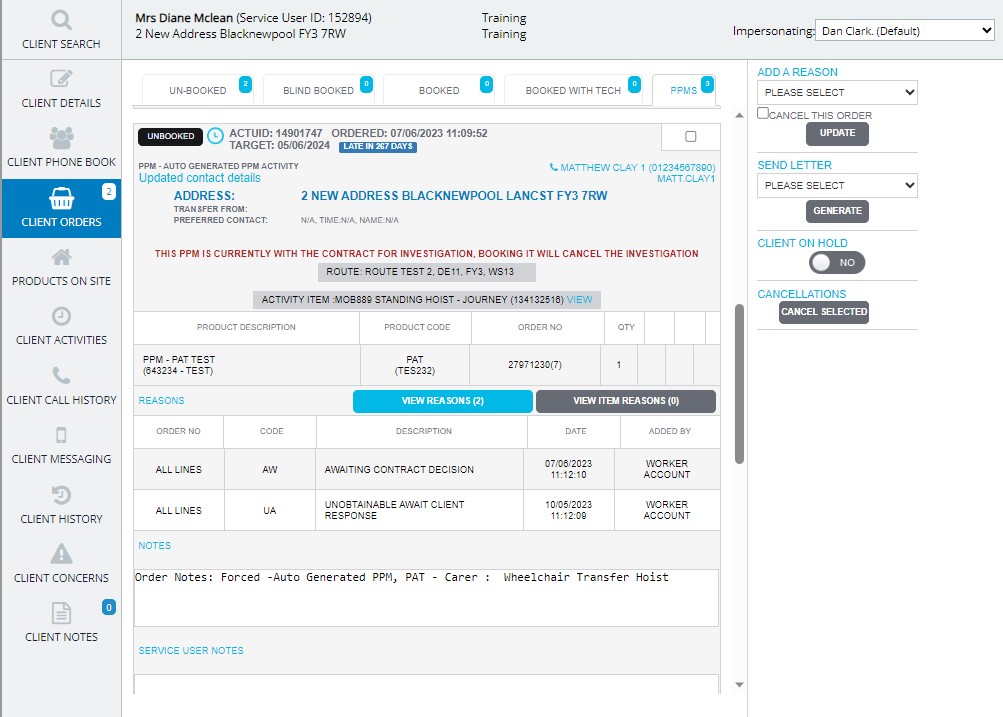
Task: Click the 10/05/2023 11:12:09 date cell
Action: click(x=569, y=510)
